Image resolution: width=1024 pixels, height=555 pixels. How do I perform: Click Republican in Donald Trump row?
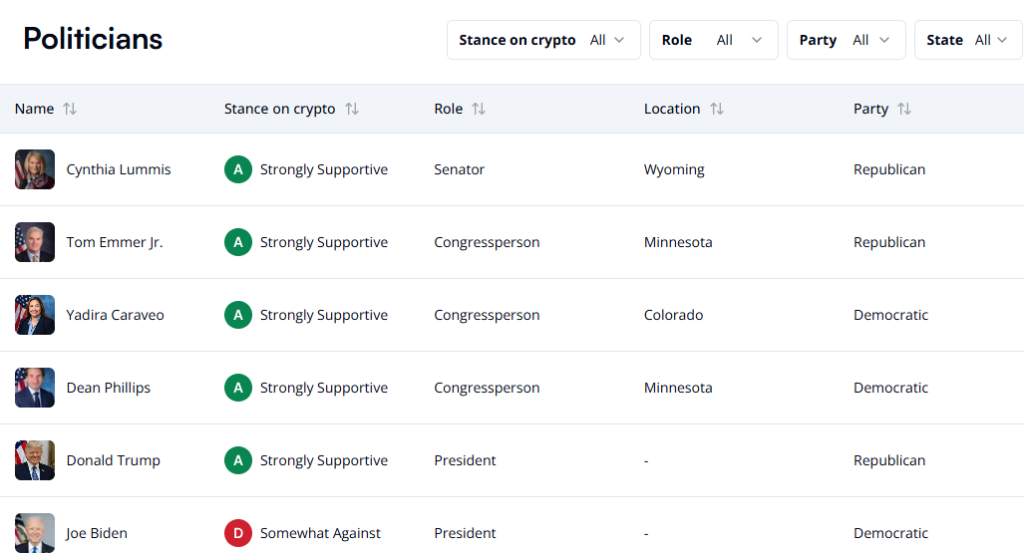(889, 460)
